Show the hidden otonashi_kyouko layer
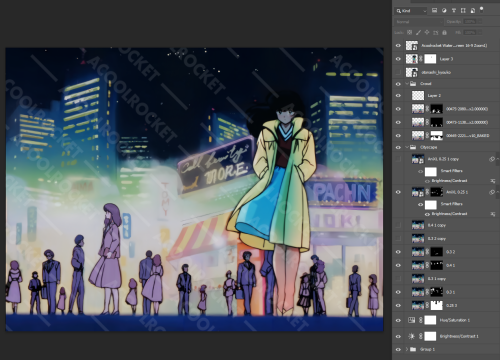 click(398, 72)
